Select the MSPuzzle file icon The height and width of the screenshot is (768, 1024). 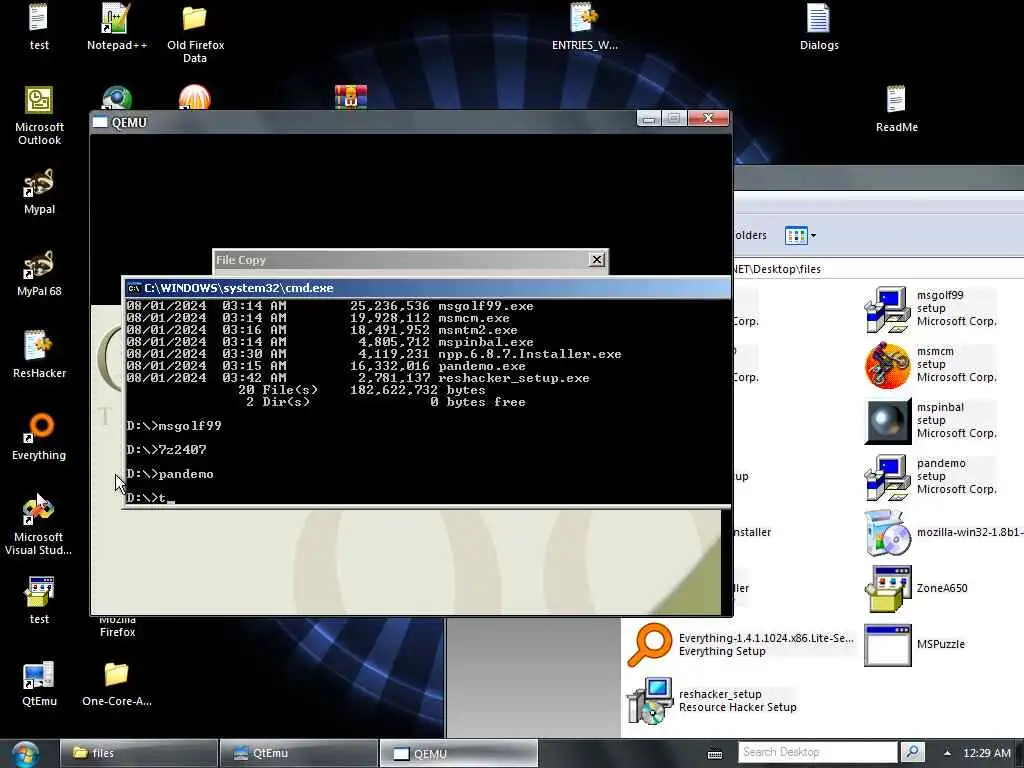[x=888, y=645]
